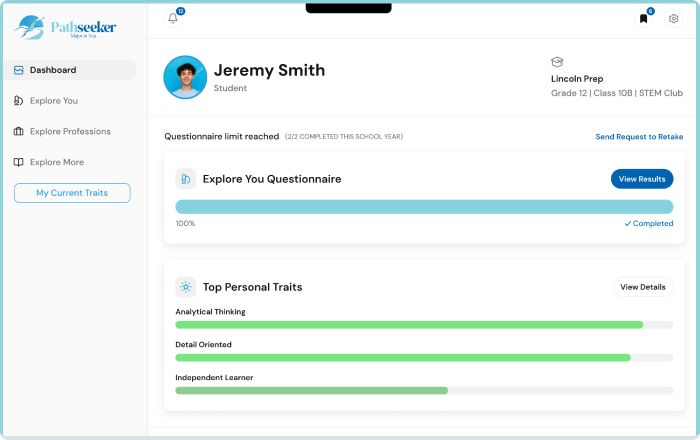Click the View Details button
The height and width of the screenshot is (440, 700).
[x=642, y=287]
